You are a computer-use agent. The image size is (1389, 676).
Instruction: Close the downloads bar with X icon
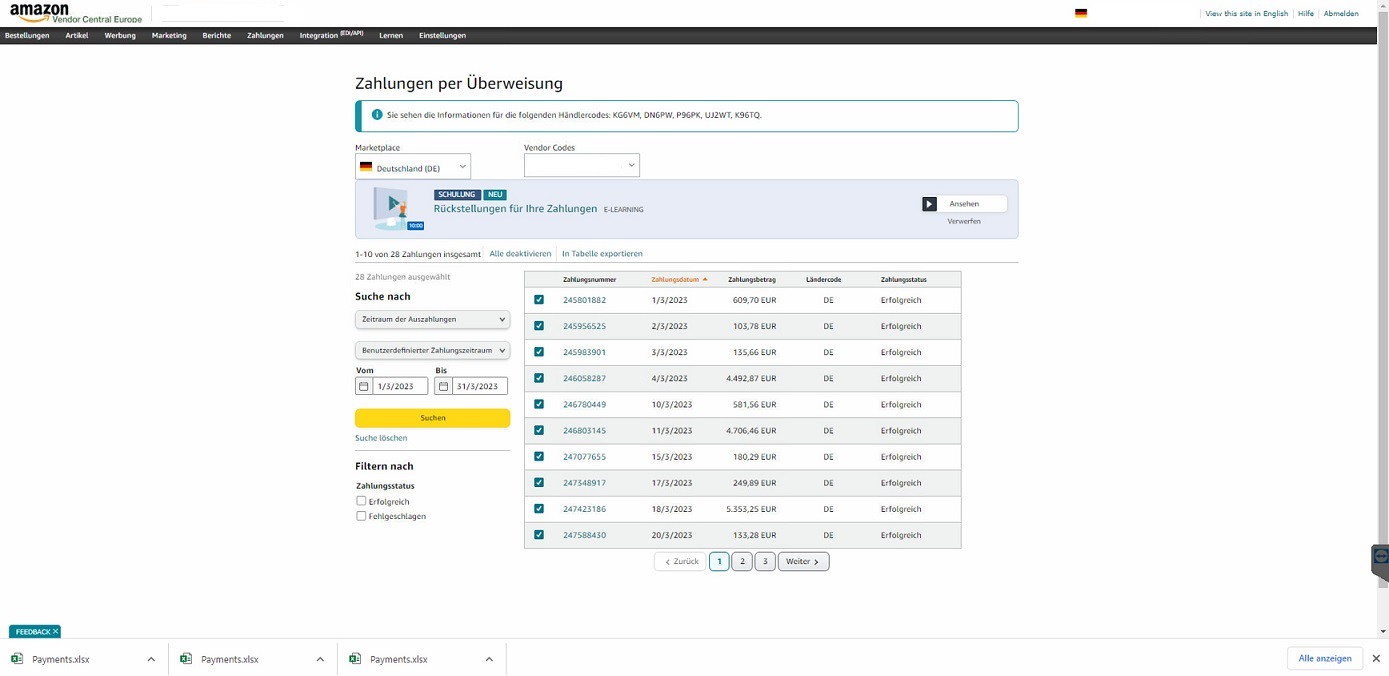coord(1376,659)
